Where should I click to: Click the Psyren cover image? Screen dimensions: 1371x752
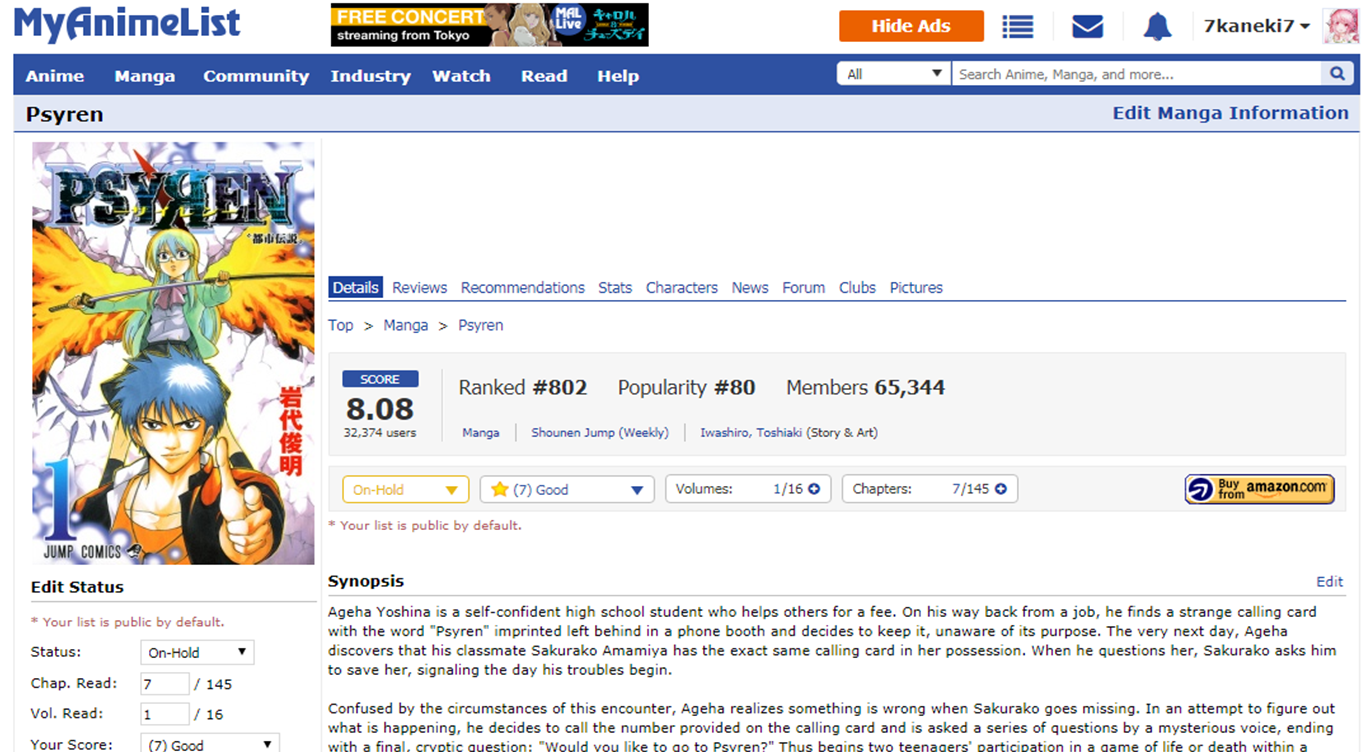173,353
